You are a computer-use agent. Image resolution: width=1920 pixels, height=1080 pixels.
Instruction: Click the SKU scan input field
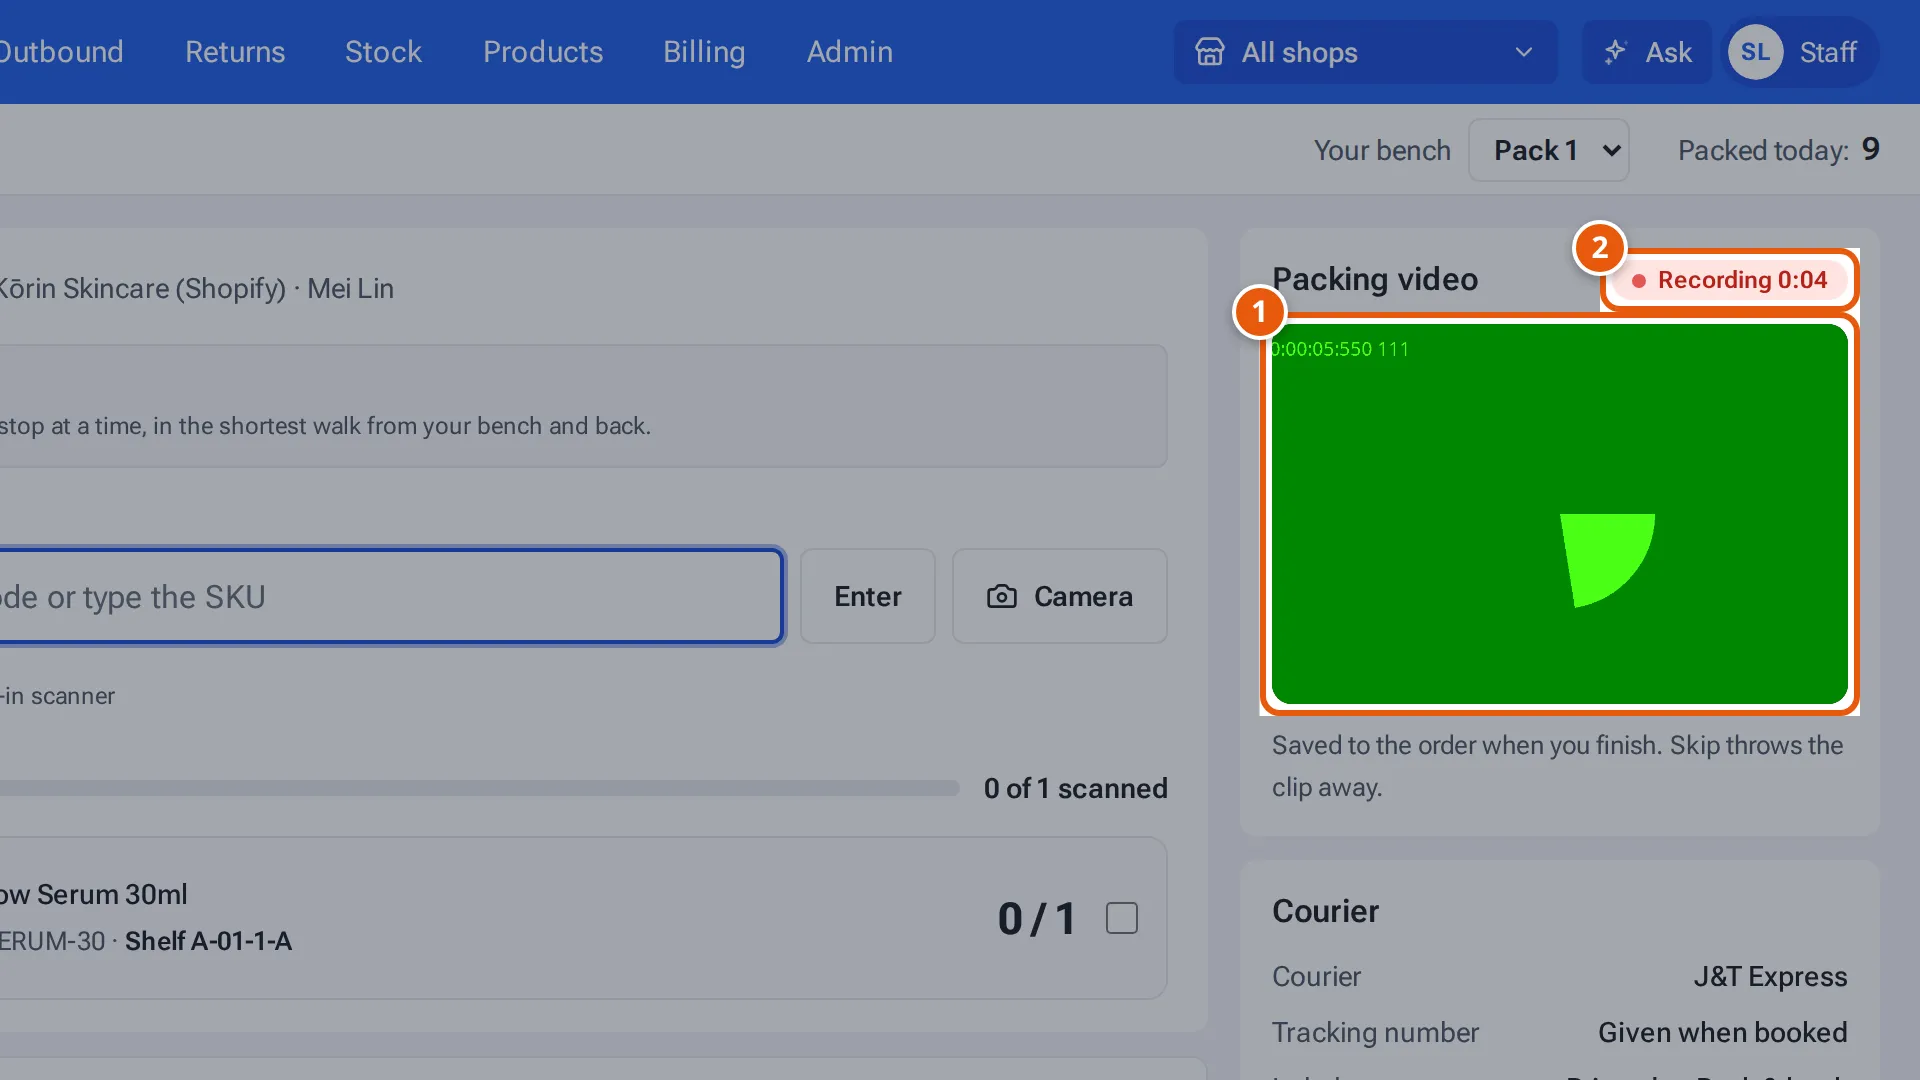coord(390,596)
